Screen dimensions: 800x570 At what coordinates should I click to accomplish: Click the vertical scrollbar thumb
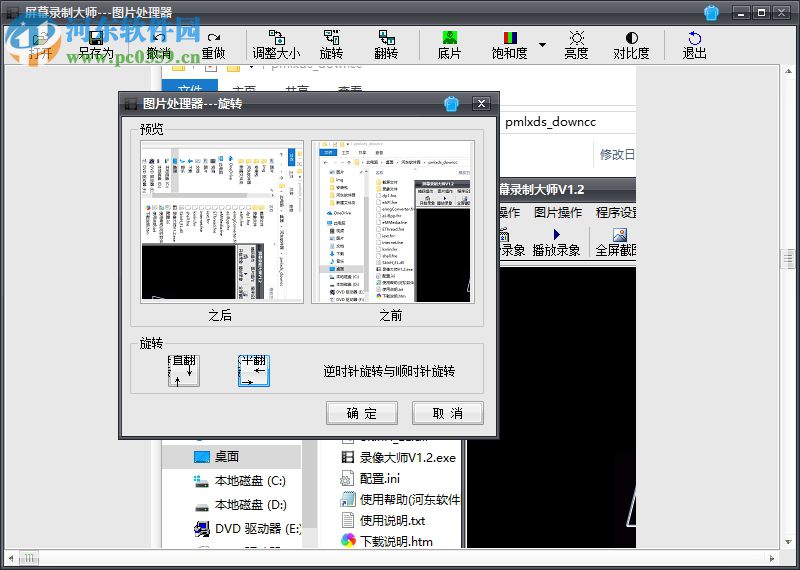tap(787, 259)
